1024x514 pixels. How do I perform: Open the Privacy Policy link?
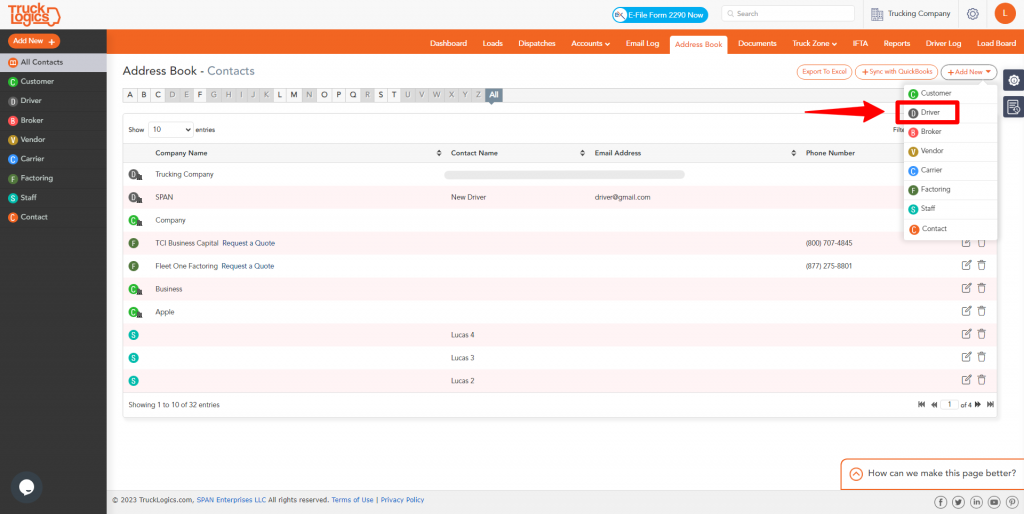coord(402,500)
